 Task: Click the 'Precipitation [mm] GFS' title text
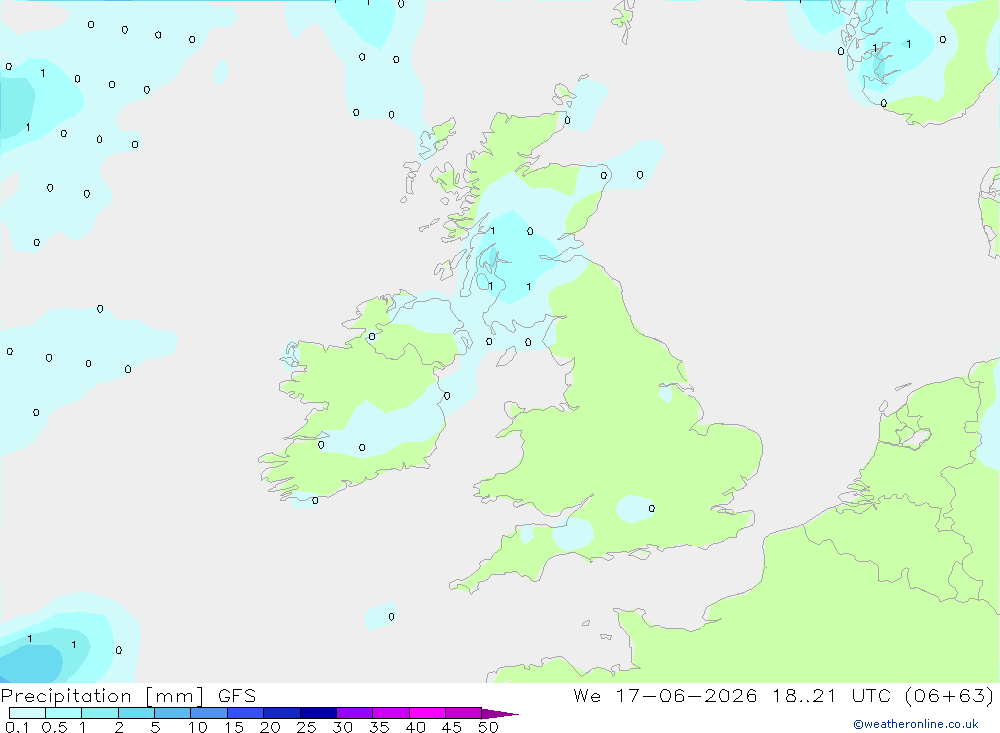click(x=128, y=696)
